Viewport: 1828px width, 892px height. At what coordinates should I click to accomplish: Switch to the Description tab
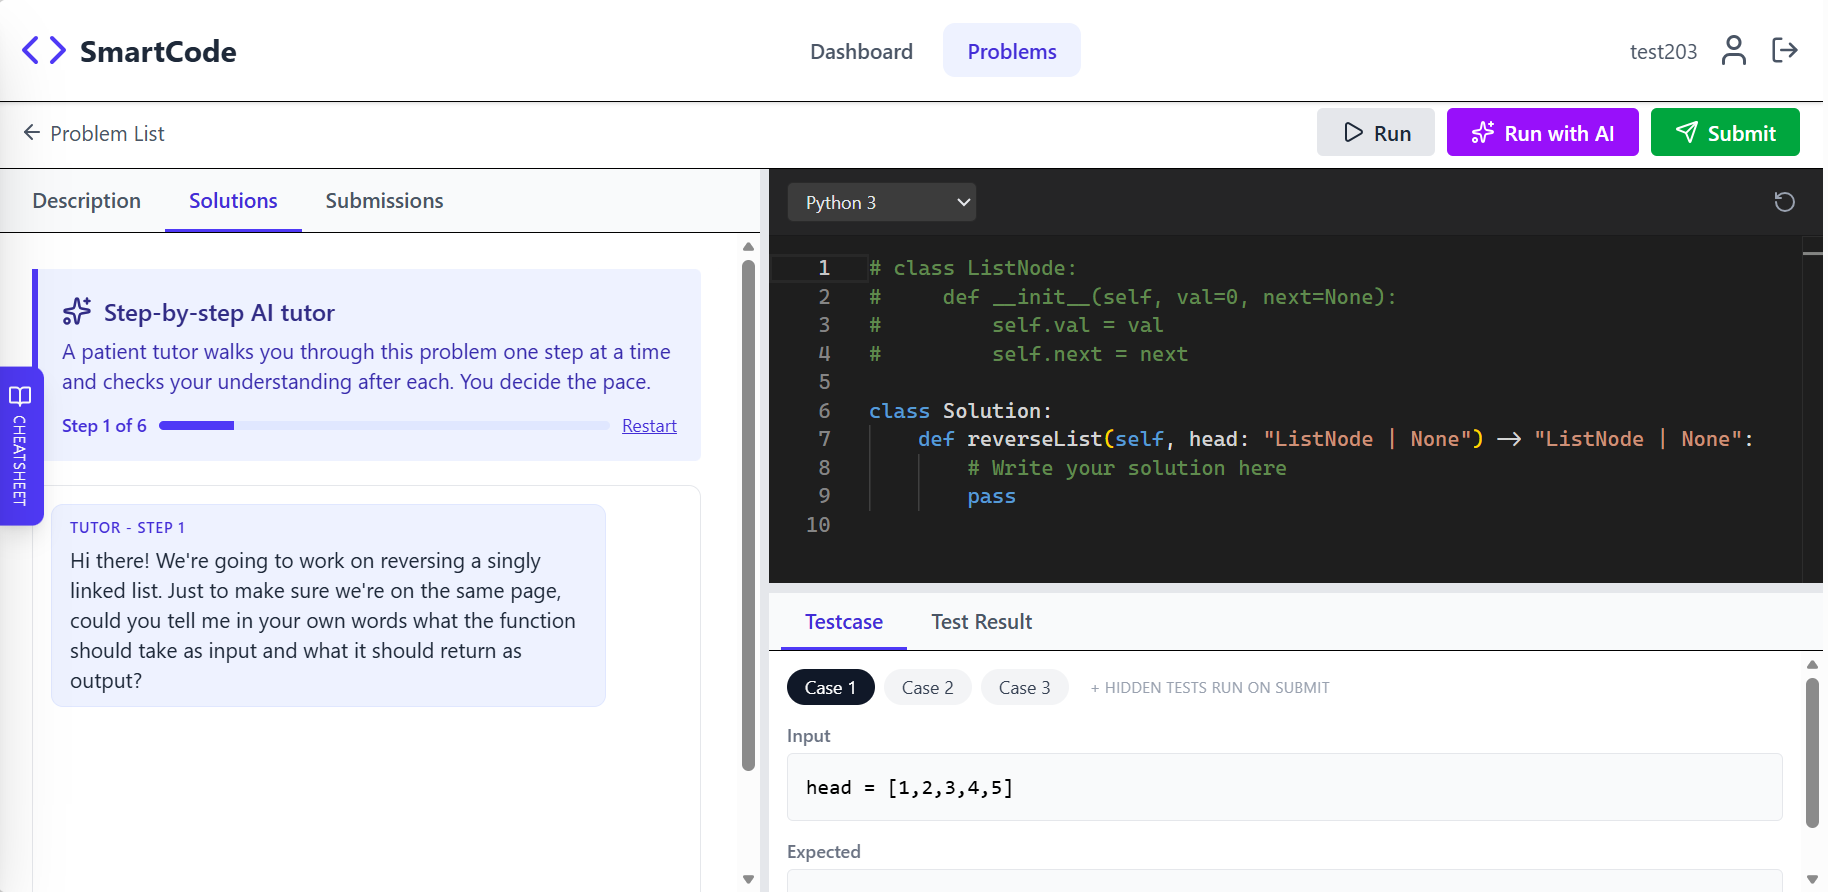point(87,201)
